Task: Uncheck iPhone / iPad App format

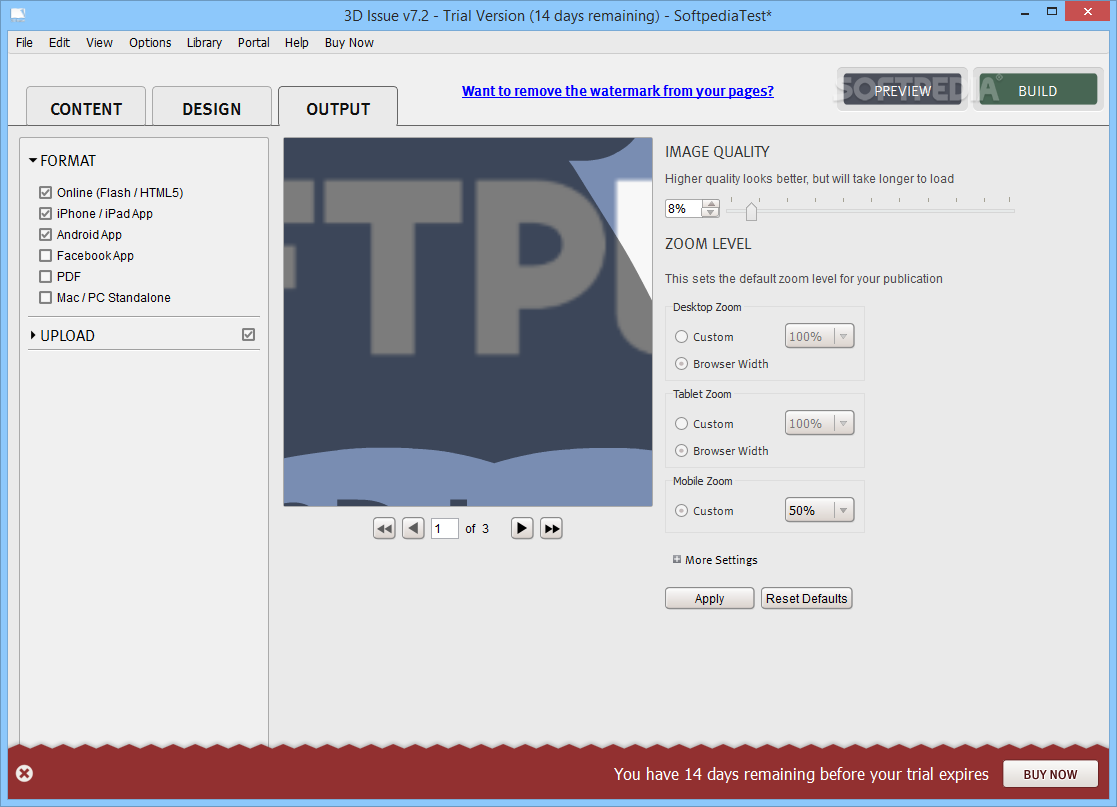Action: click(x=46, y=214)
